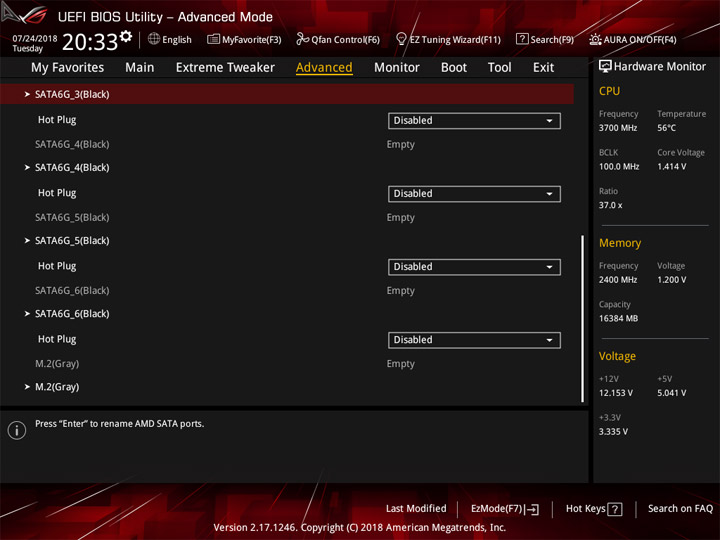Open Hot Plug dropdown under SATA6G_5(Black)

(474, 267)
